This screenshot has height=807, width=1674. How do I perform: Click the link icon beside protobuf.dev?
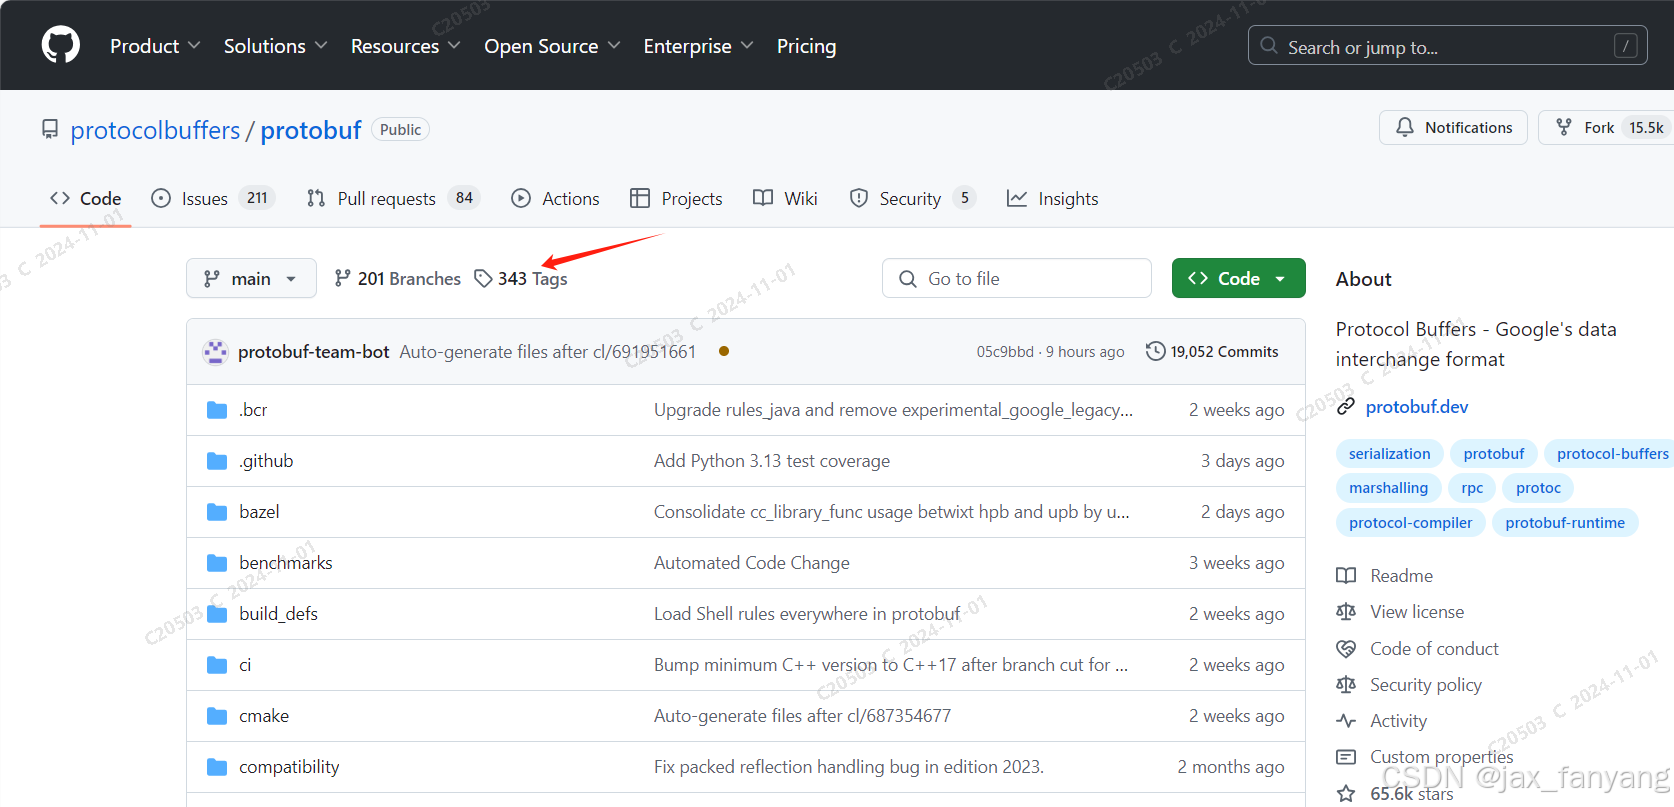pos(1346,406)
